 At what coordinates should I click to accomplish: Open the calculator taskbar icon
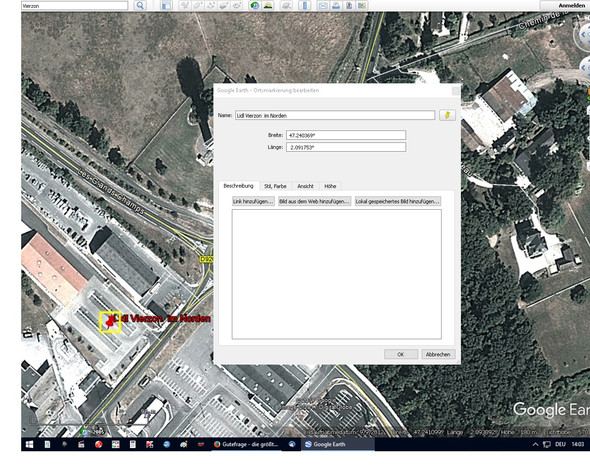133,445
